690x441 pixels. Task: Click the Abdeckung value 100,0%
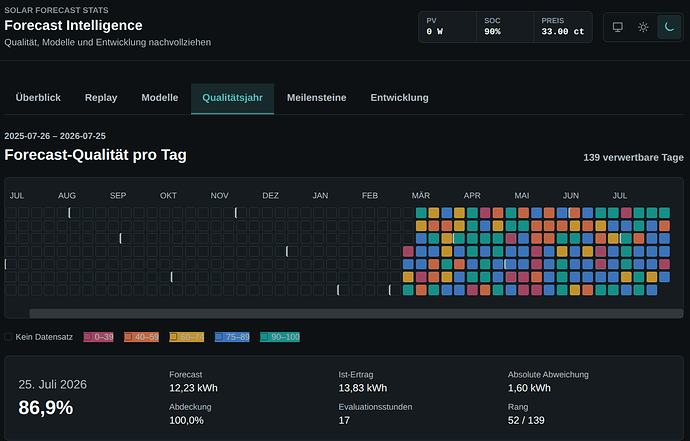click(186, 420)
